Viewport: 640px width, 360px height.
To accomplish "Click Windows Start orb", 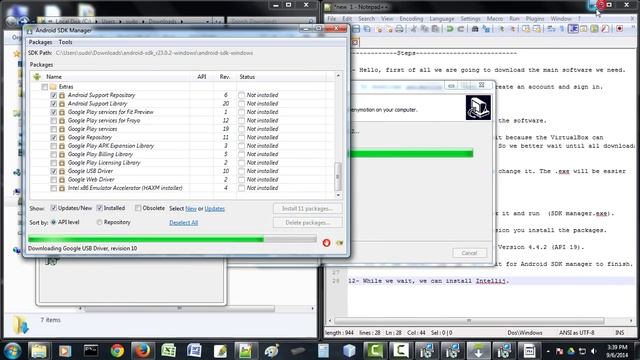I will [x=12, y=351].
